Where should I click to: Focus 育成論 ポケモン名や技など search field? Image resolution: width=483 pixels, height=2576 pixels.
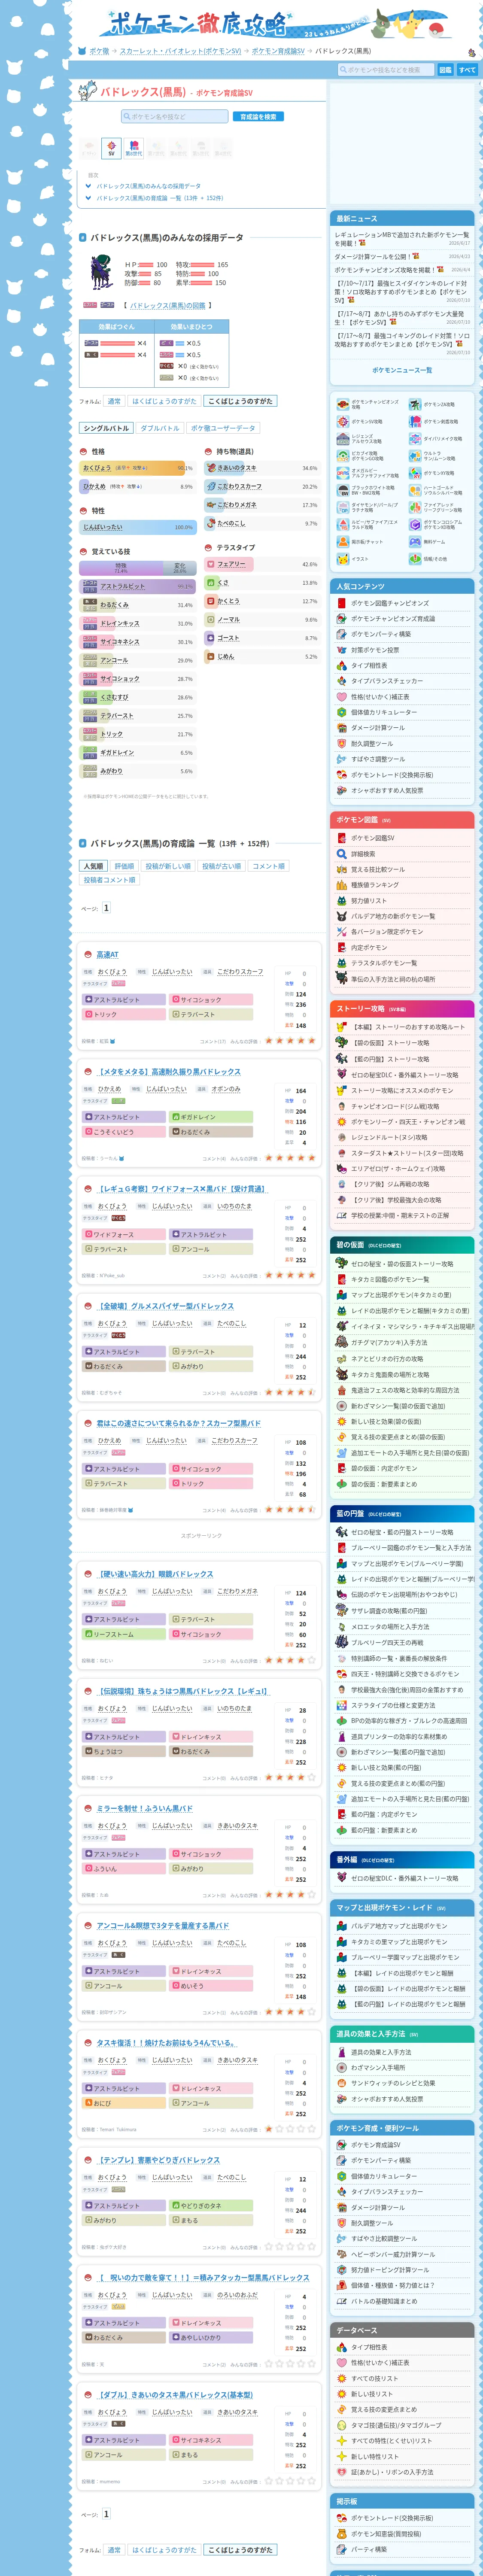pyautogui.click(x=175, y=117)
